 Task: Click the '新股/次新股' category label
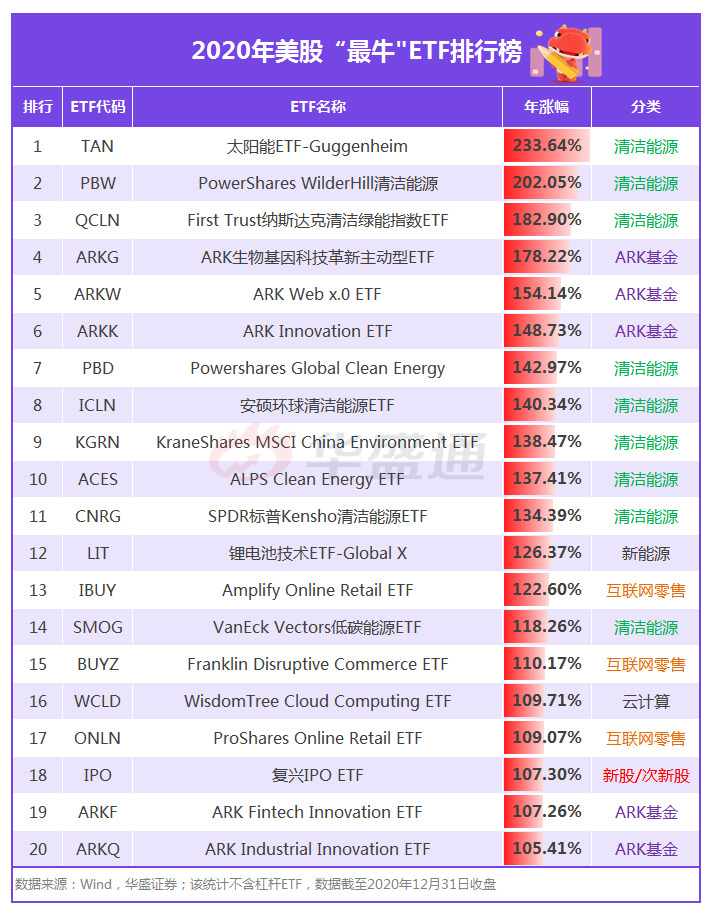pyautogui.click(x=646, y=775)
